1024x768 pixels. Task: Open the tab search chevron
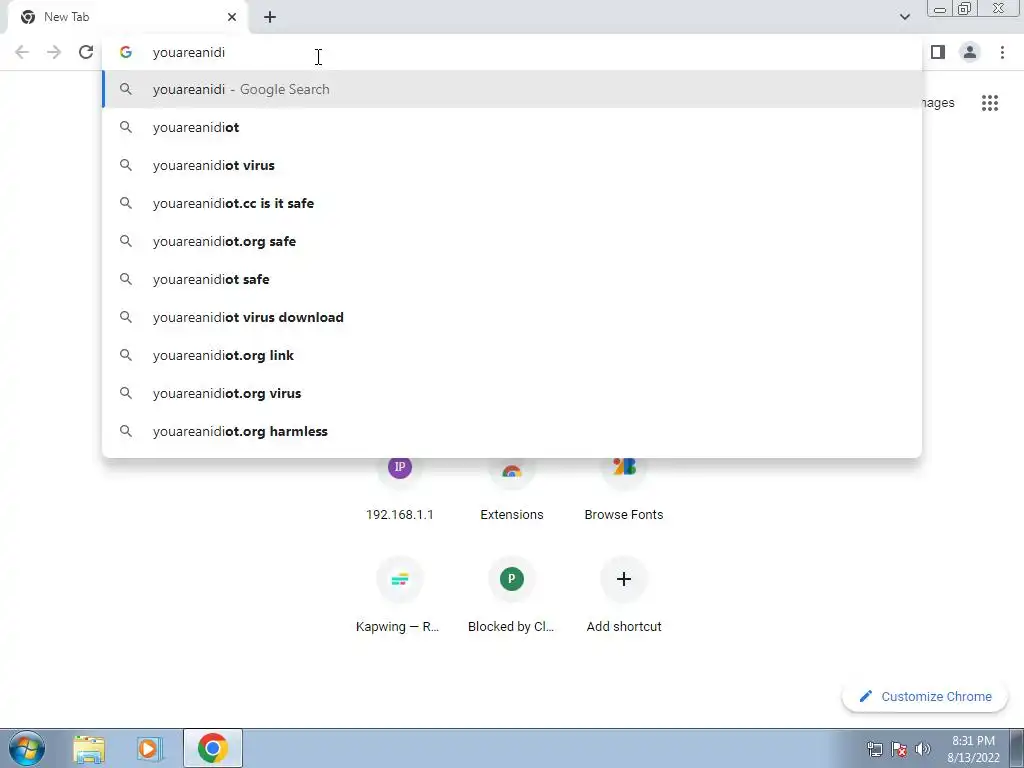tap(904, 17)
